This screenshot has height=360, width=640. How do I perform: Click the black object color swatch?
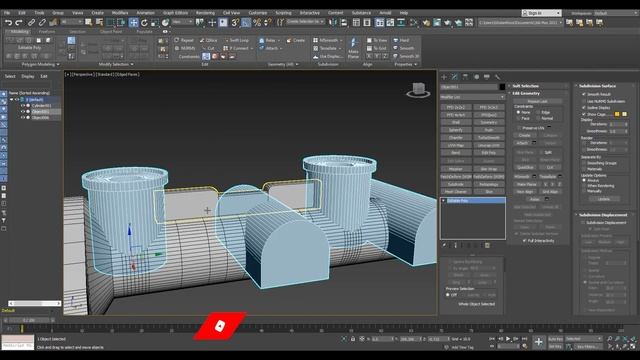(502, 87)
